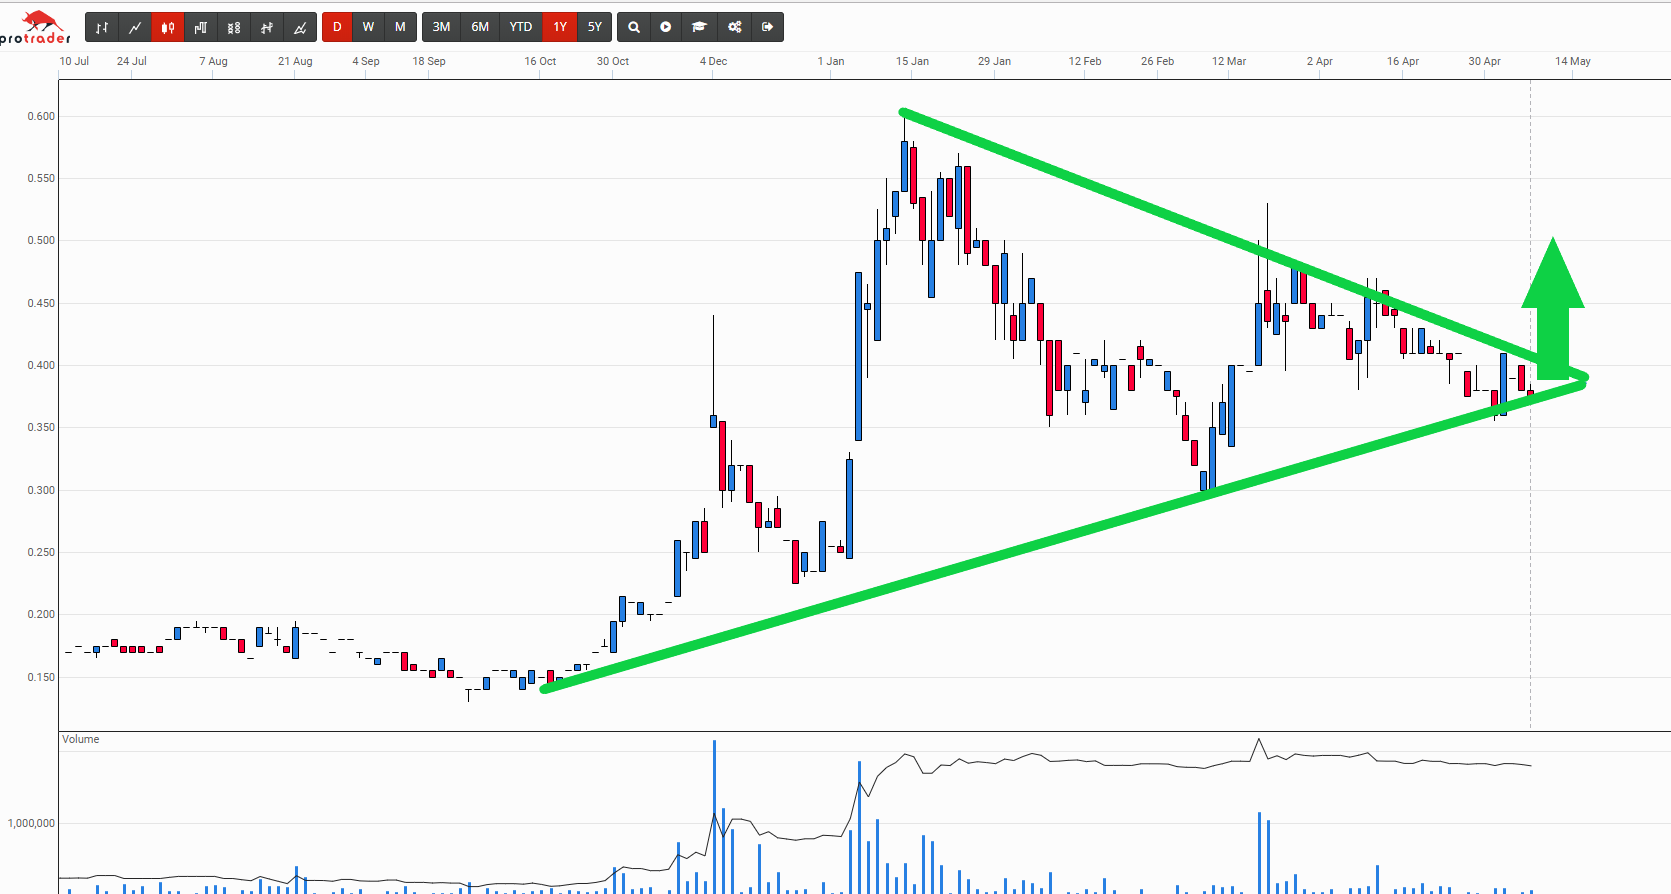Screen dimensions: 1671x894
Task: Select the area chart style icon
Action: [x=300, y=27]
